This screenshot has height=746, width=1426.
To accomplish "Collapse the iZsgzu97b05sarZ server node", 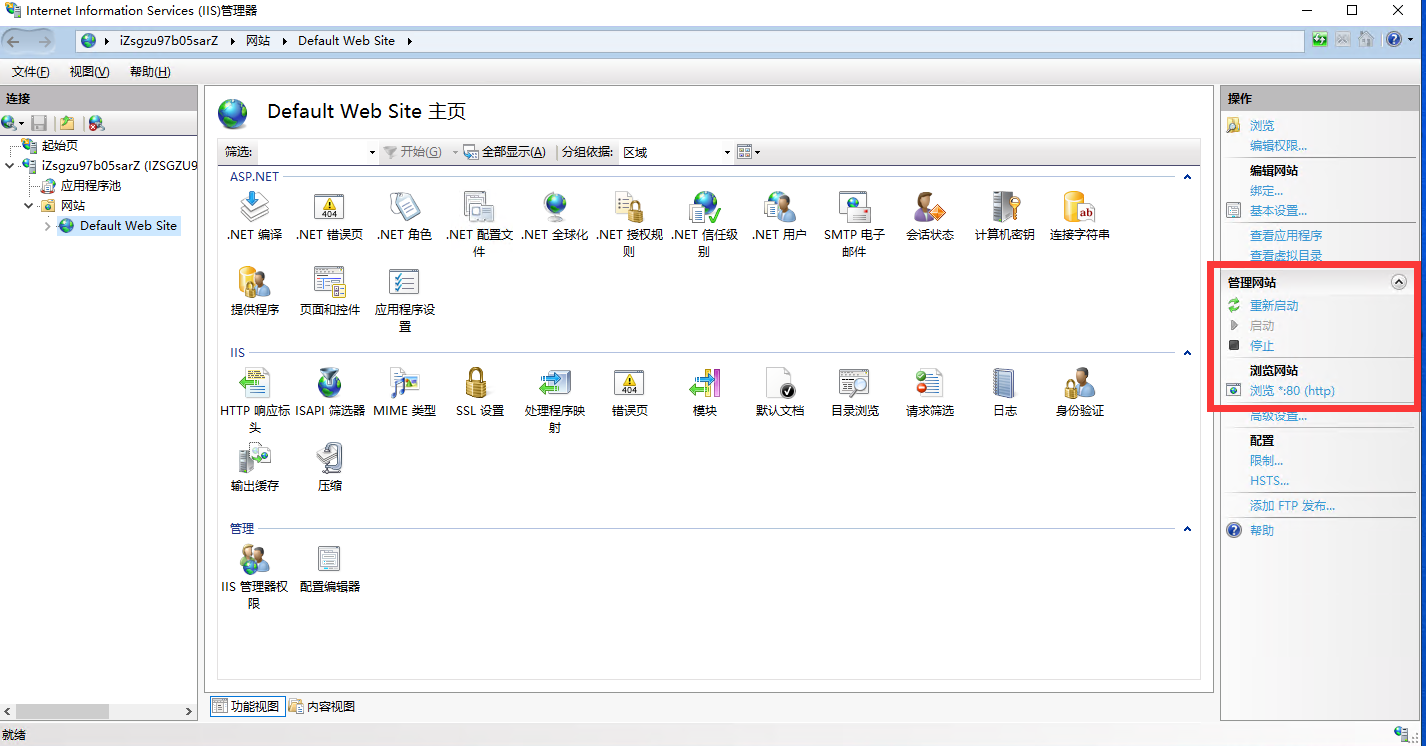I will tap(10, 166).
